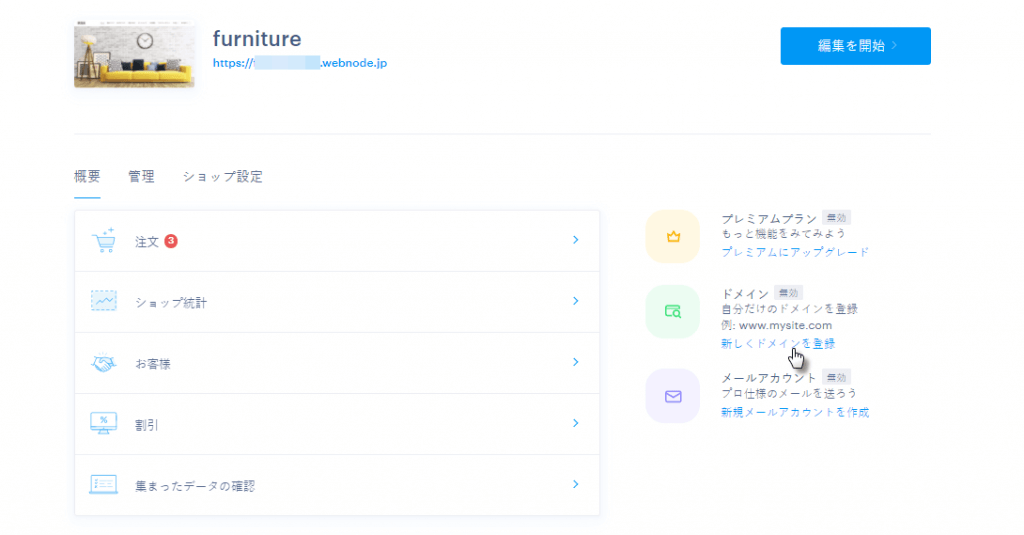Click the 無効 badge next to プレミアムプラン
The width and height of the screenshot is (1024, 535).
pos(837,218)
